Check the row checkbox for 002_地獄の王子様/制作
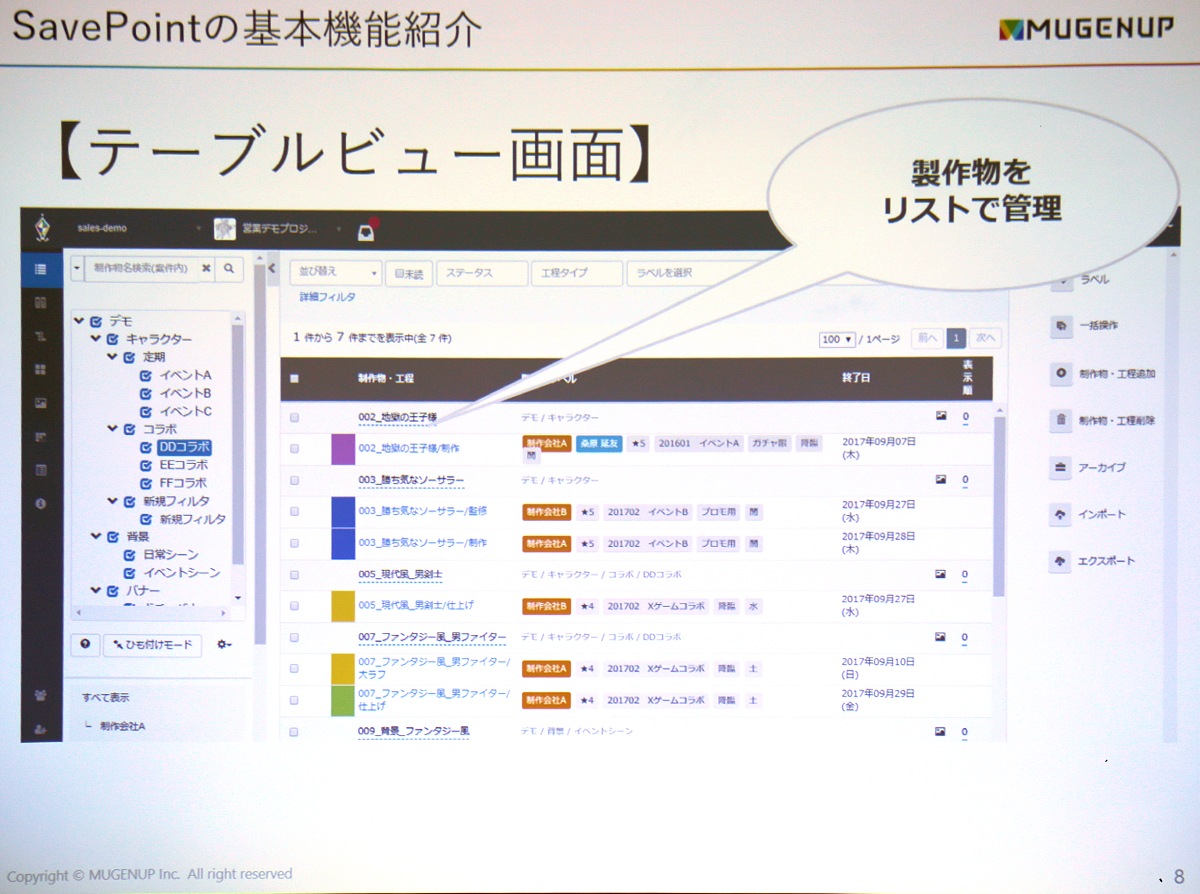The width and height of the screenshot is (1200, 894). pos(294,449)
